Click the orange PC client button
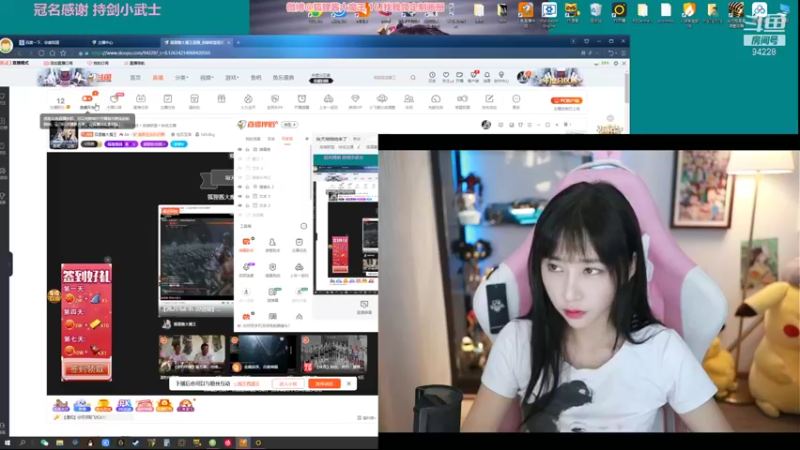The image size is (800, 450). [566, 101]
